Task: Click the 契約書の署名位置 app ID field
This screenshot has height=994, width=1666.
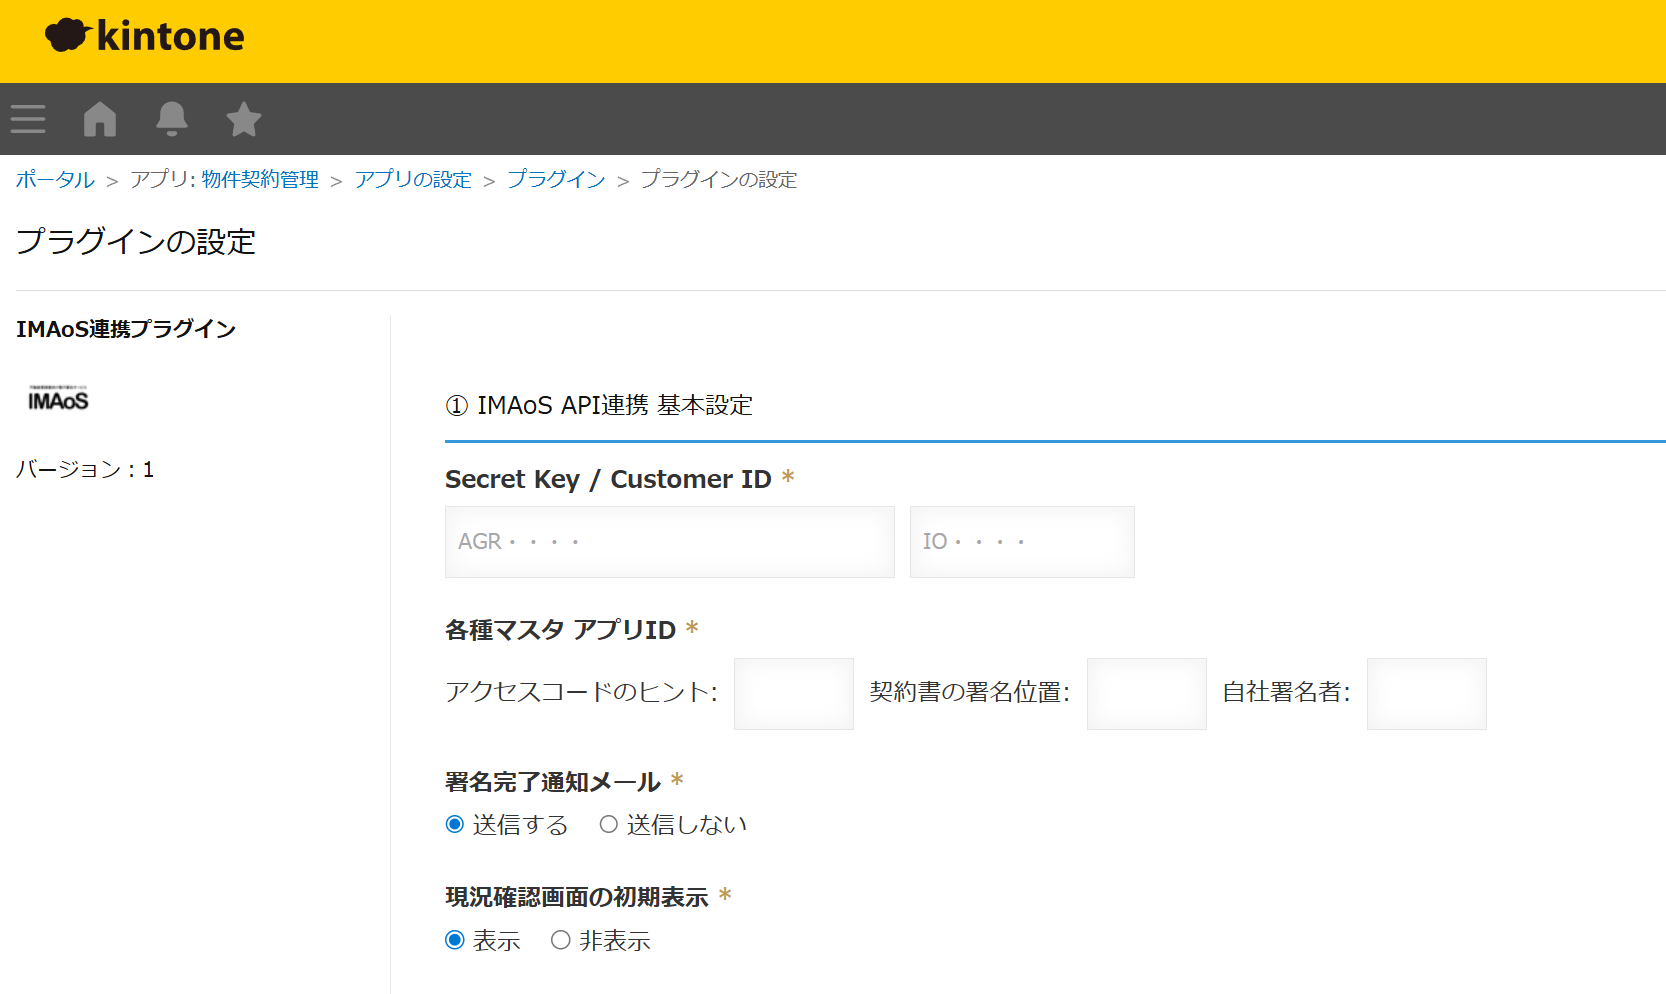Action: pyautogui.click(x=1146, y=693)
